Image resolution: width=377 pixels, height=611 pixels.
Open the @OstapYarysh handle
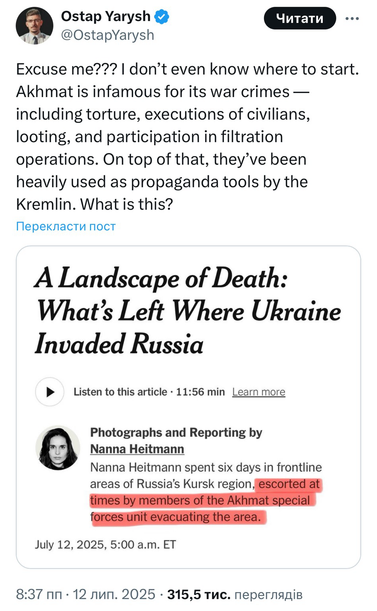click(108, 35)
